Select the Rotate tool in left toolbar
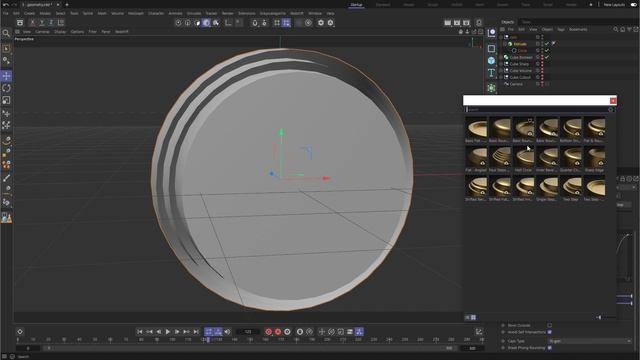This screenshot has height=360, width=640. coord(6,88)
